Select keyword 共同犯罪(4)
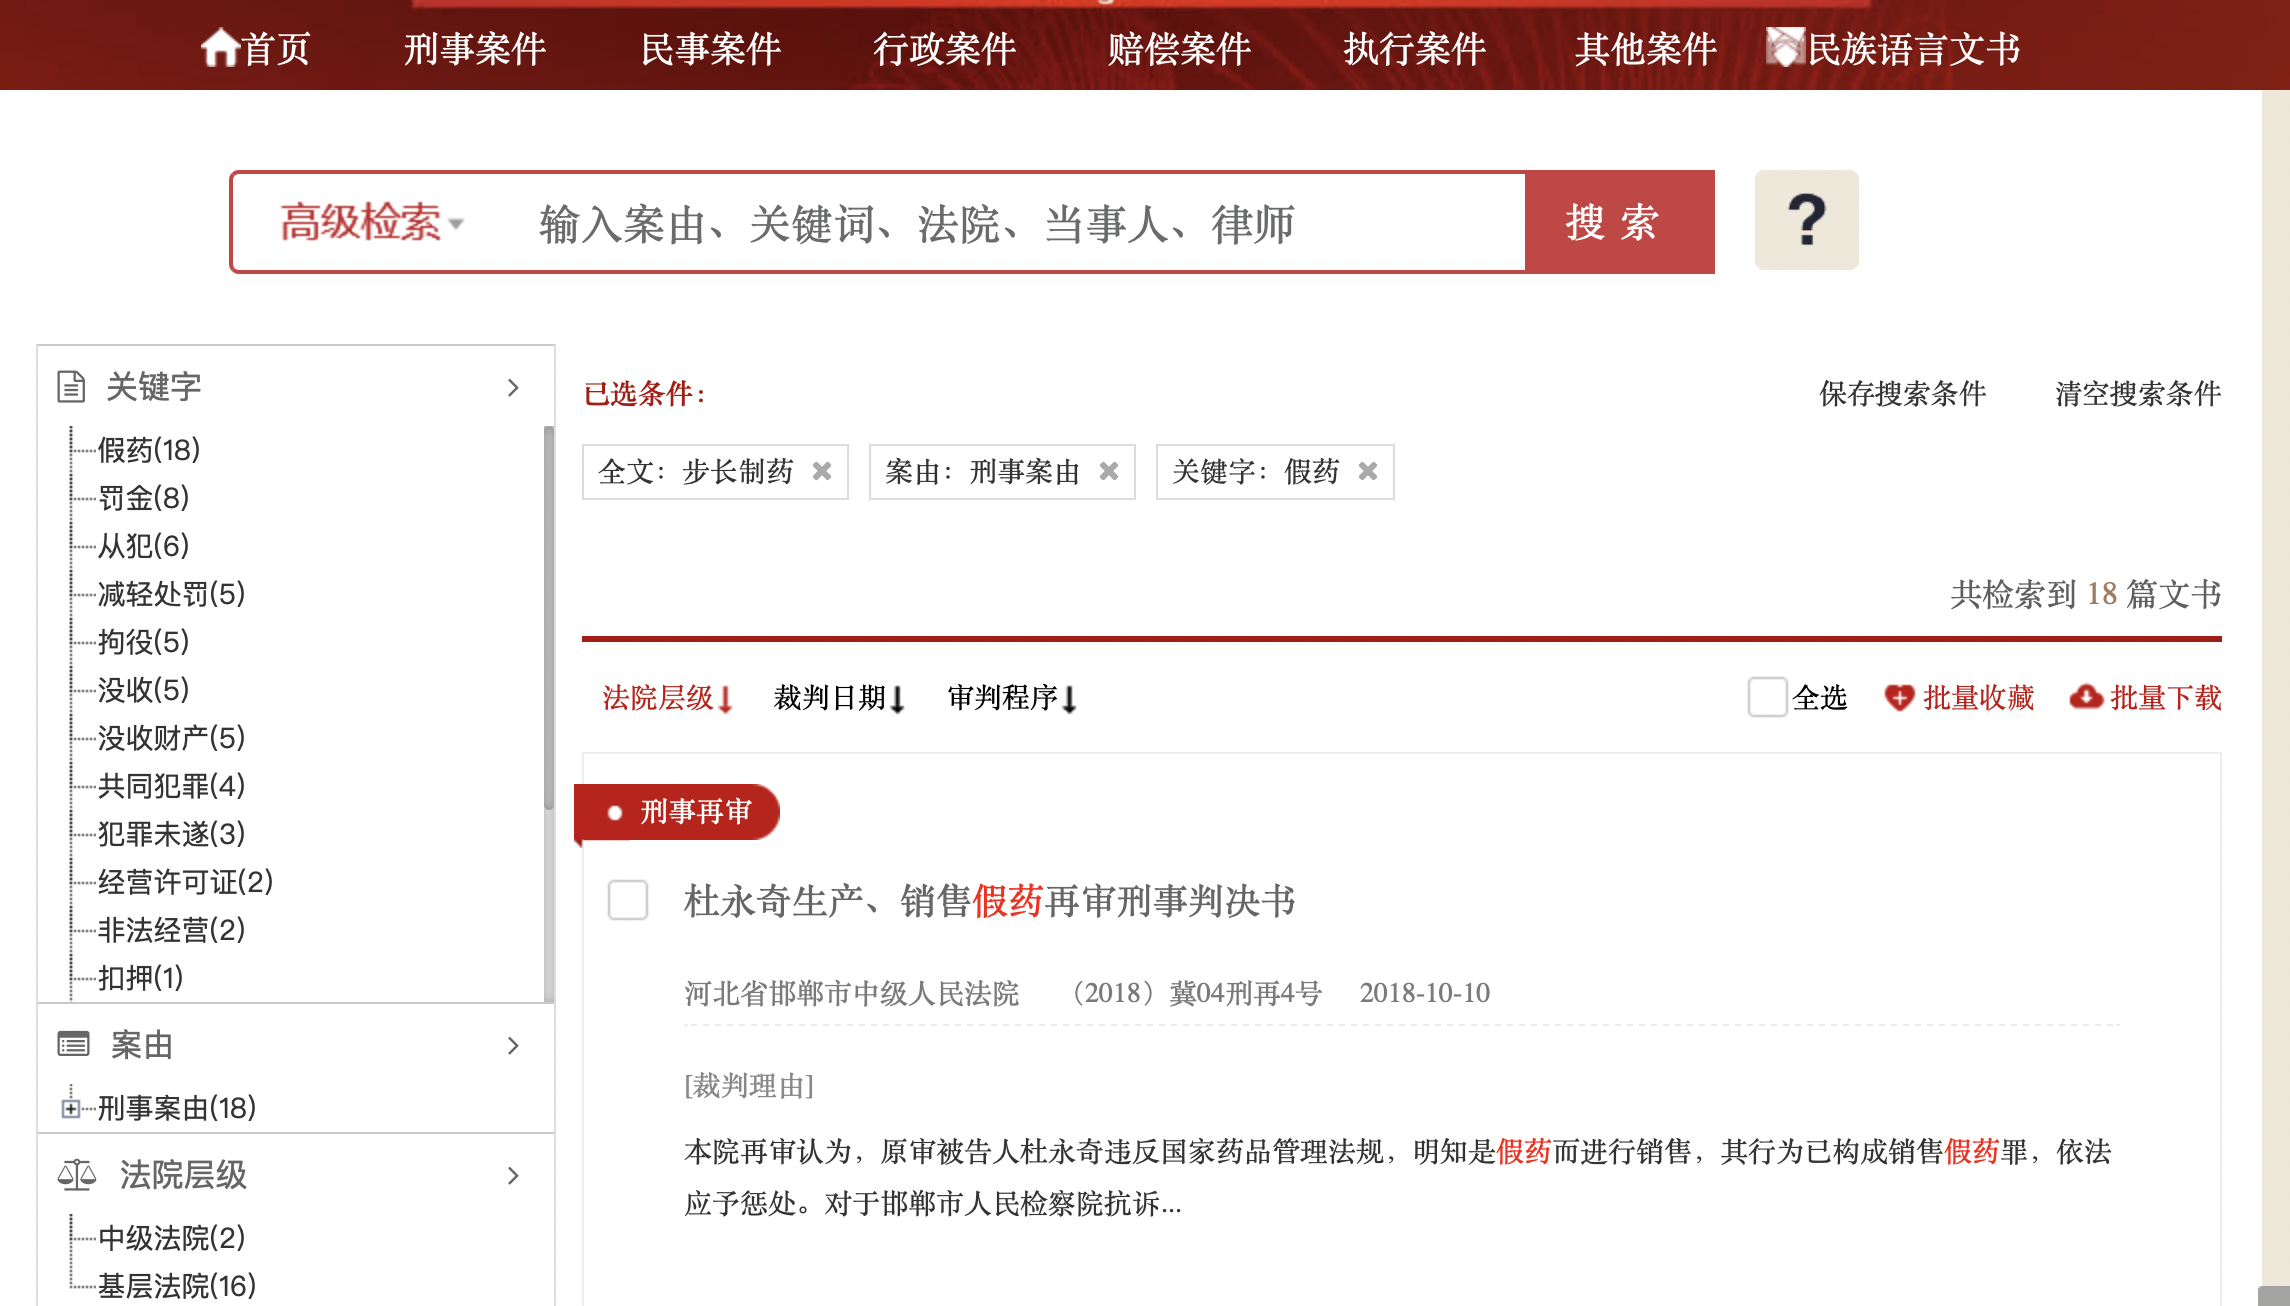The height and width of the screenshot is (1306, 2290). click(171, 785)
